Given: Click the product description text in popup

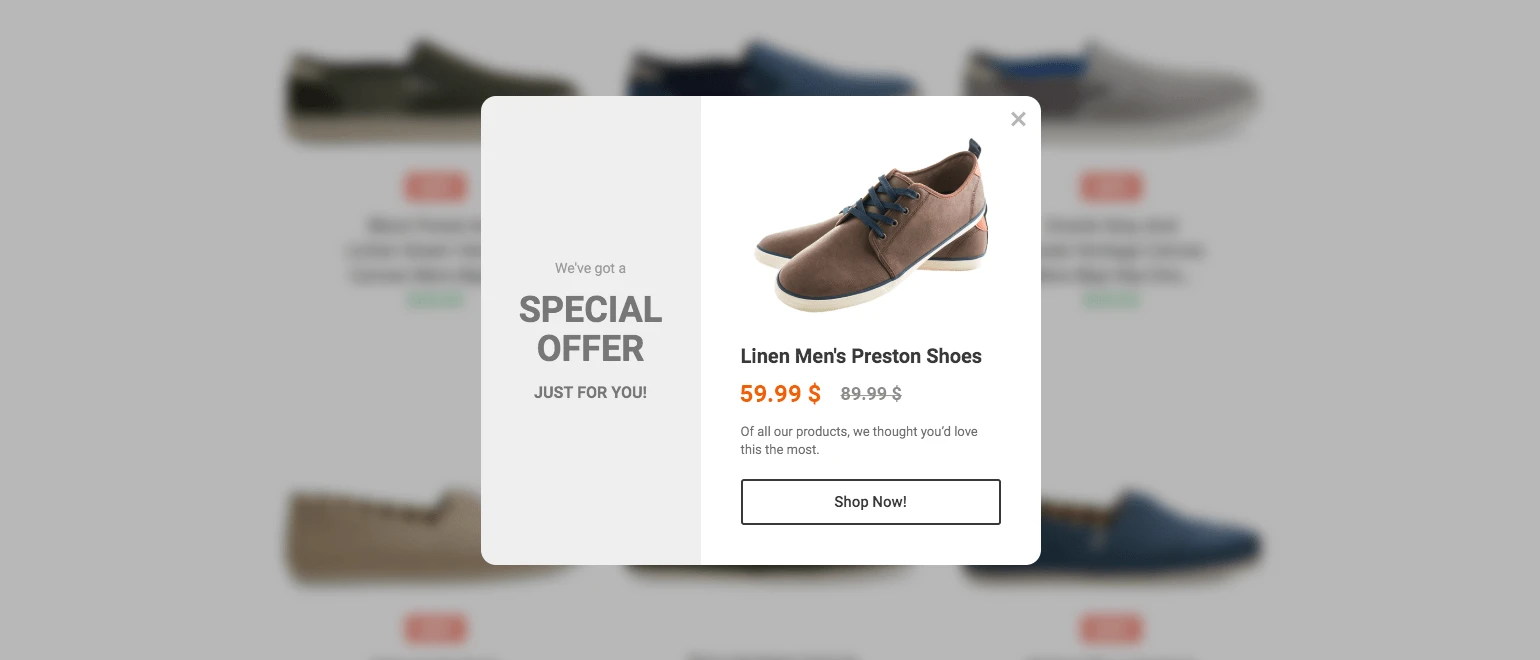Looking at the screenshot, I should click(858, 440).
